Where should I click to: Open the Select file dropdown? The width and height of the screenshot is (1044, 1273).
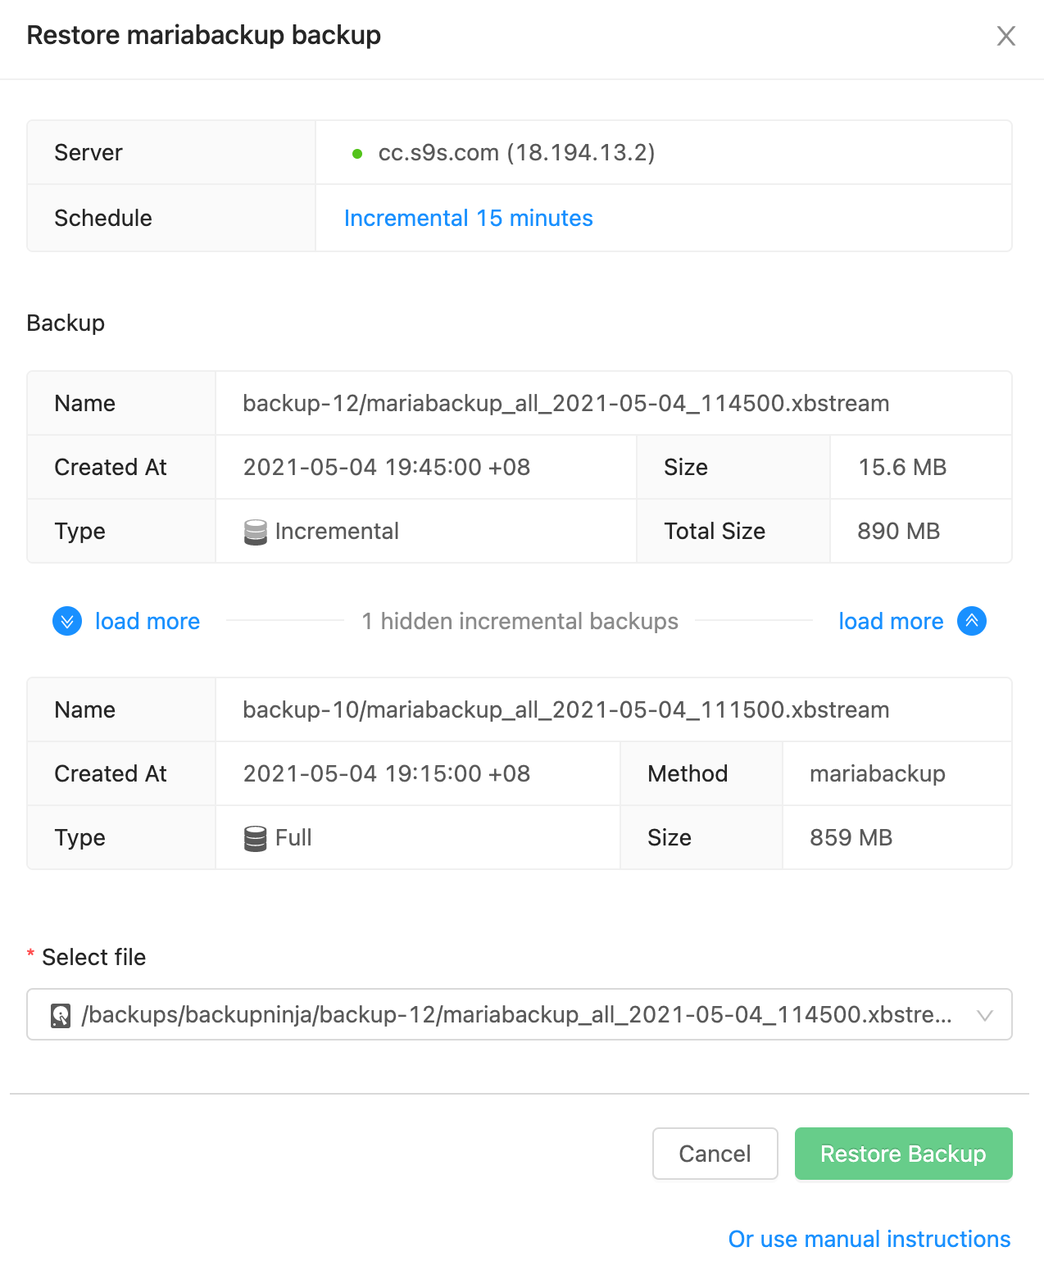tap(985, 1014)
